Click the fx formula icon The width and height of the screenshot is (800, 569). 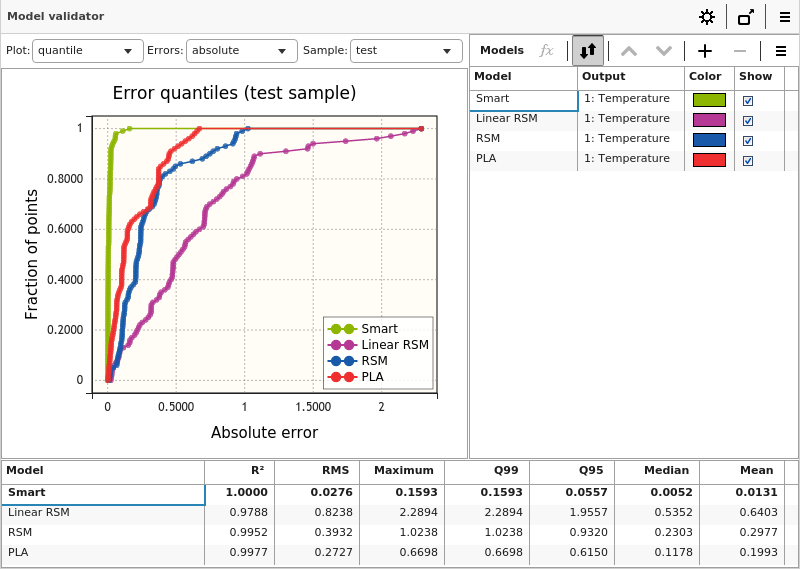click(546, 50)
